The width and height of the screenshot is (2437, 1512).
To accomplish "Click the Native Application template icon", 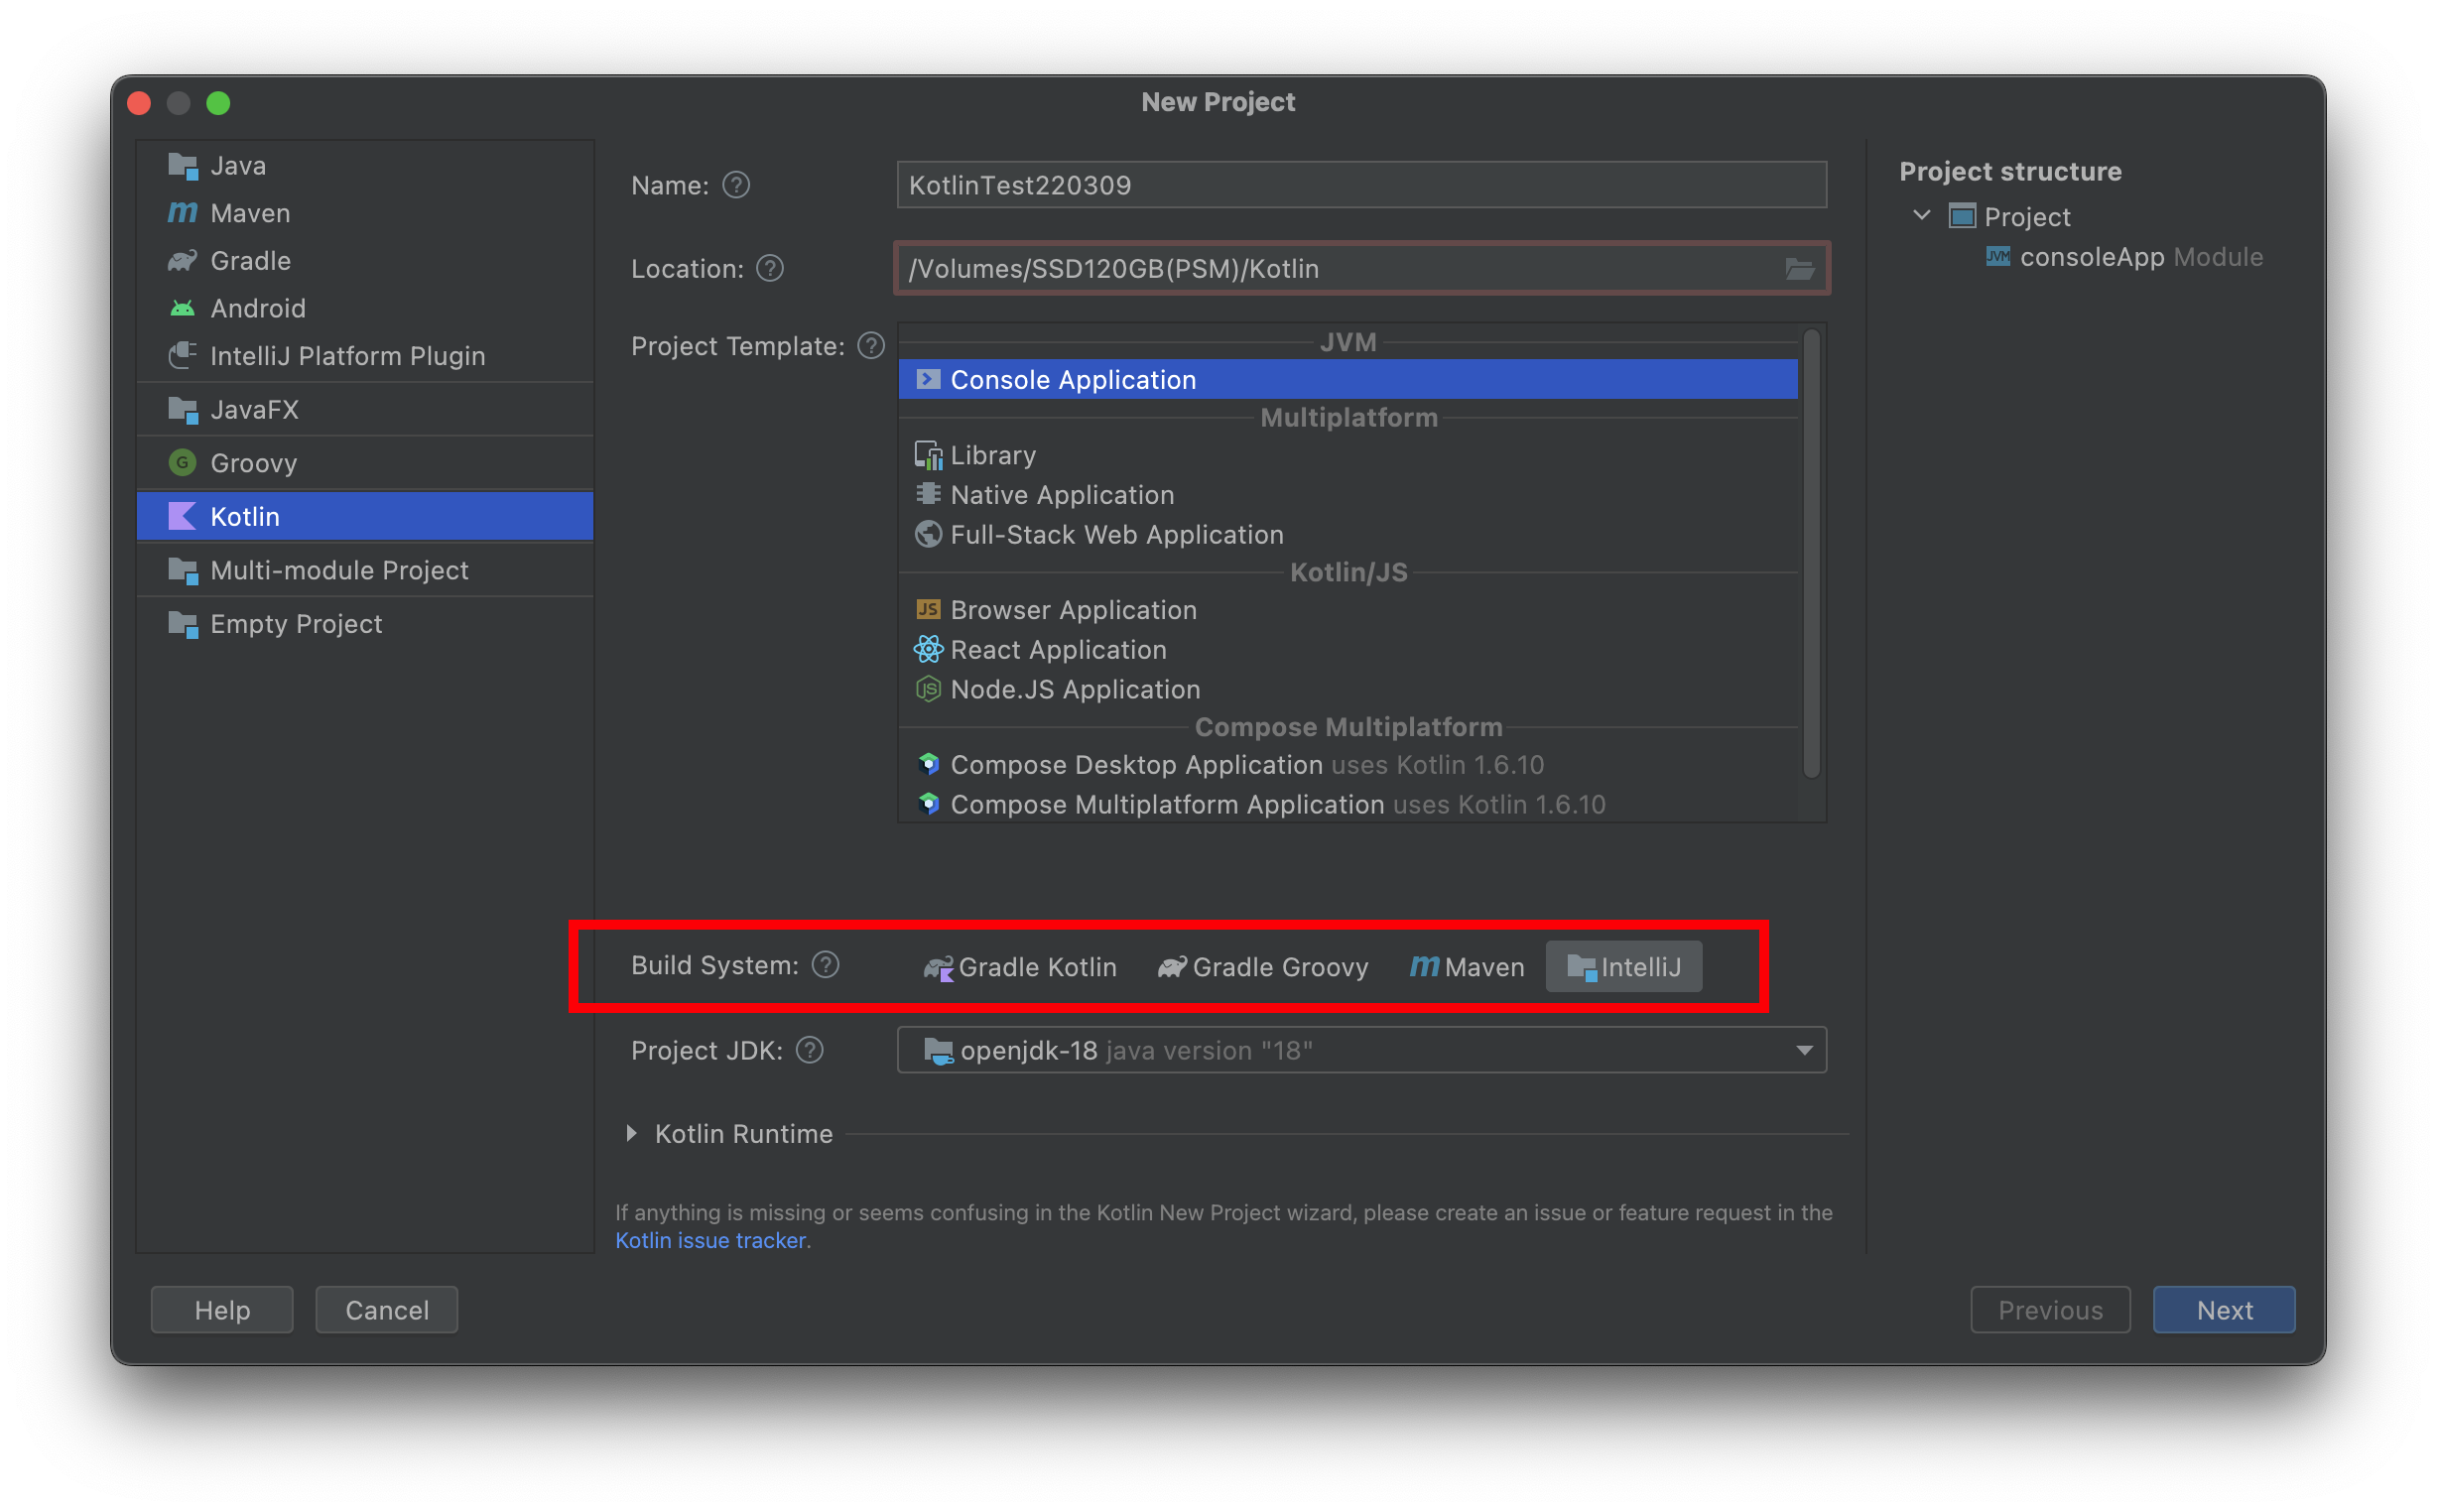I will tap(928, 494).
